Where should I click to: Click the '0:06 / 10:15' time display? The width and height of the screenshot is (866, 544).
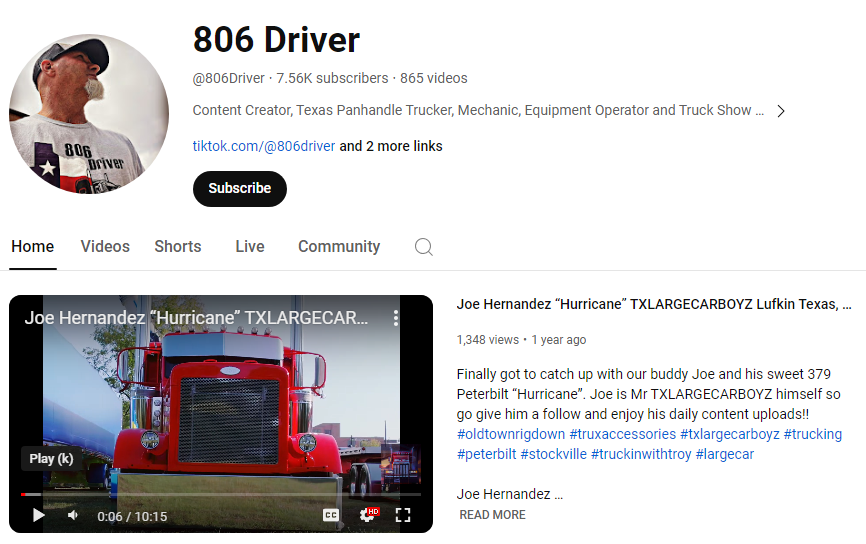[x=132, y=516]
